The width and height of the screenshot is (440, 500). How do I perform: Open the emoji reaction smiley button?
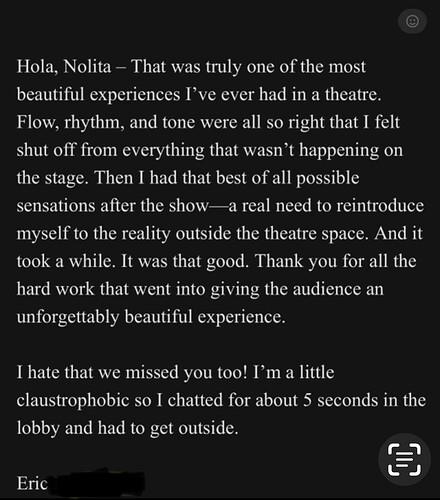[x=412, y=21]
